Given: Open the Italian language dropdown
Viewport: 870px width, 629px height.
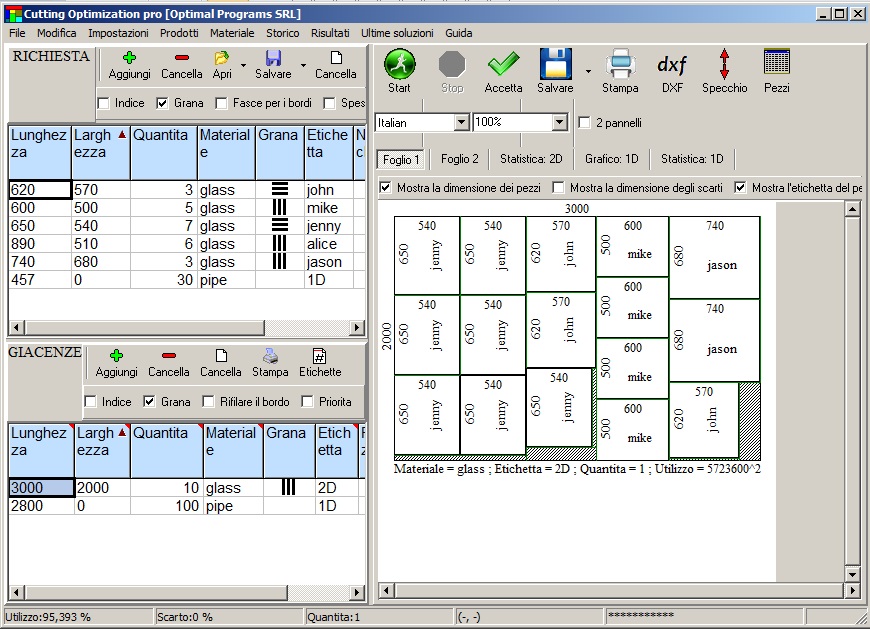Looking at the screenshot, I should pos(461,122).
